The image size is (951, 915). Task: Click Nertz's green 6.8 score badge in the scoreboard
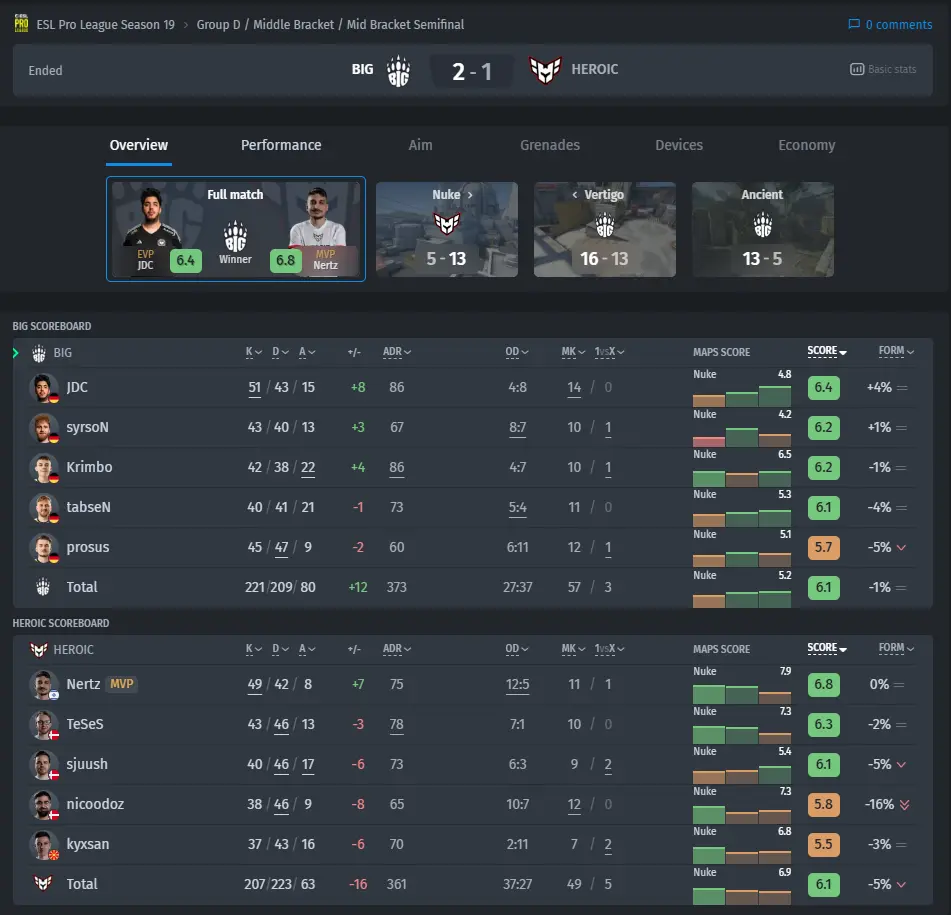pyautogui.click(x=824, y=685)
